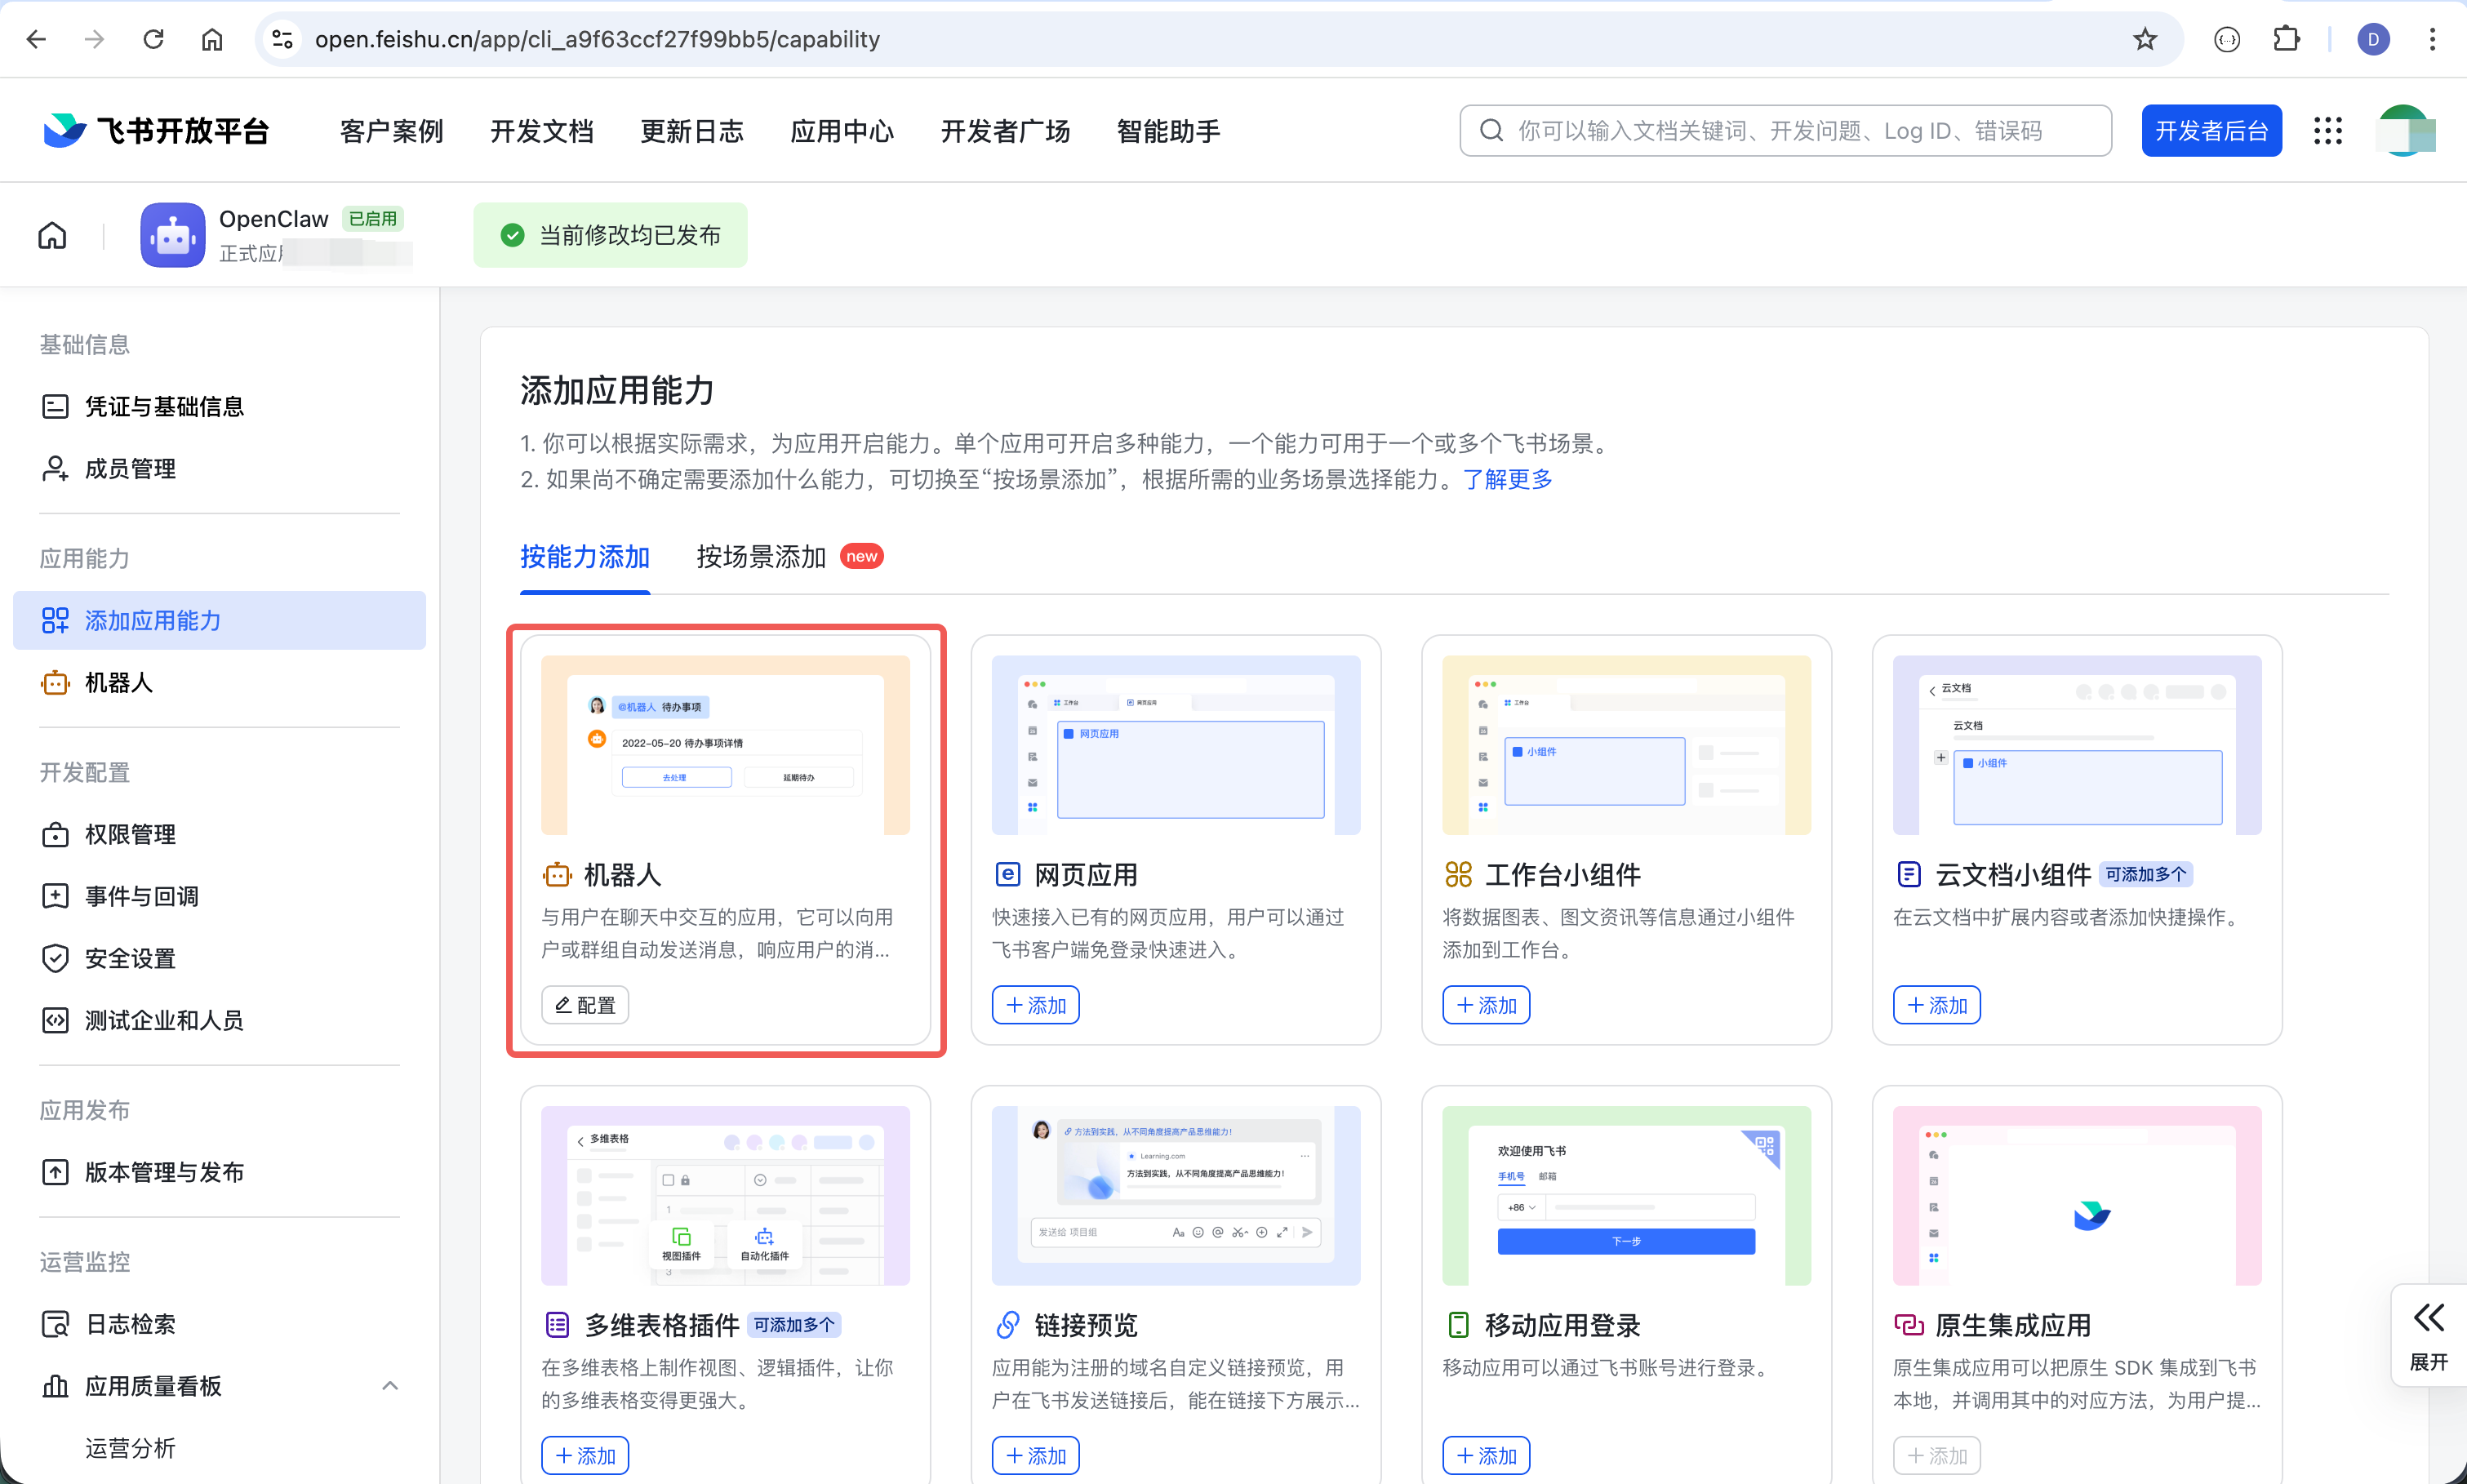Click the 当前修改均已发布 status badge
The image size is (2467, 1484).
610,235
